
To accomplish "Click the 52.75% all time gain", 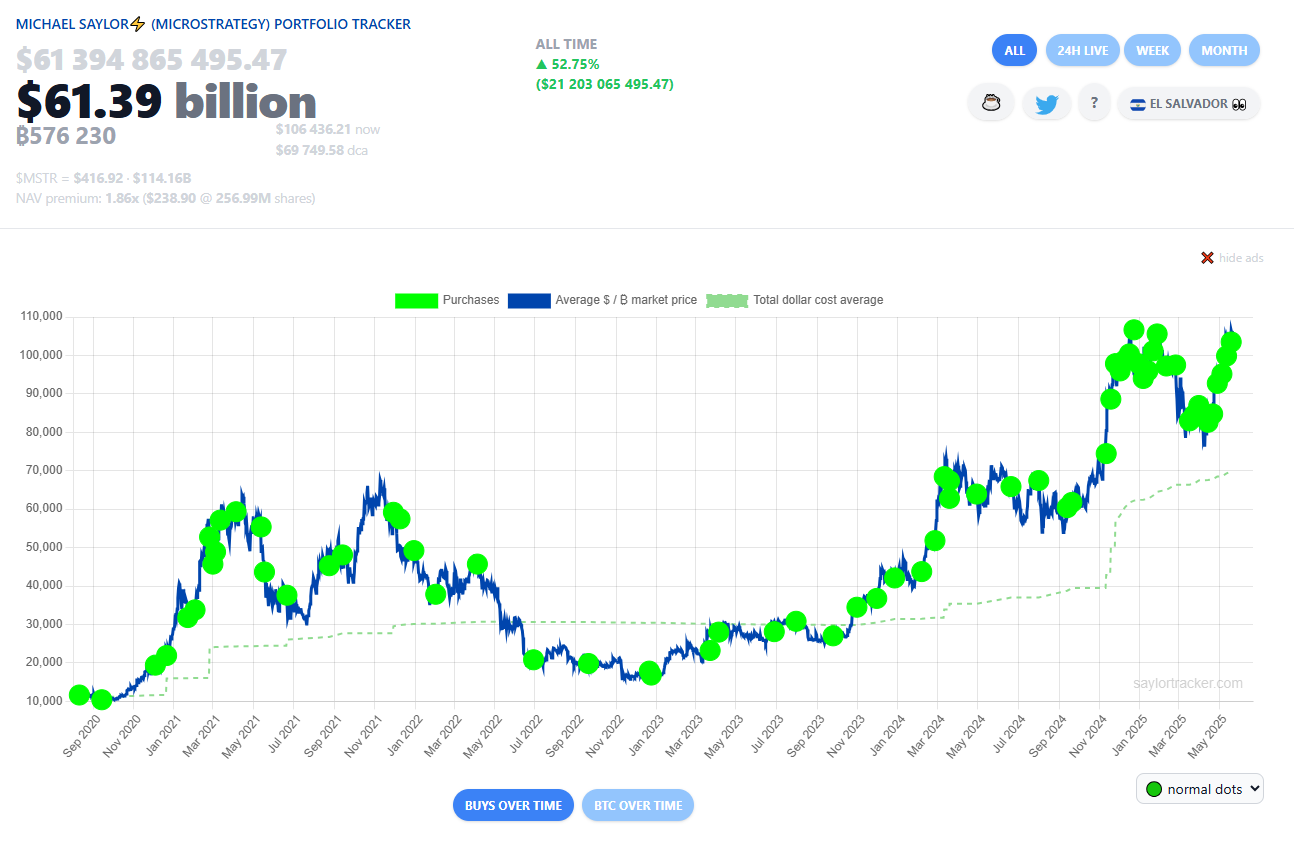I will (568, 64).
